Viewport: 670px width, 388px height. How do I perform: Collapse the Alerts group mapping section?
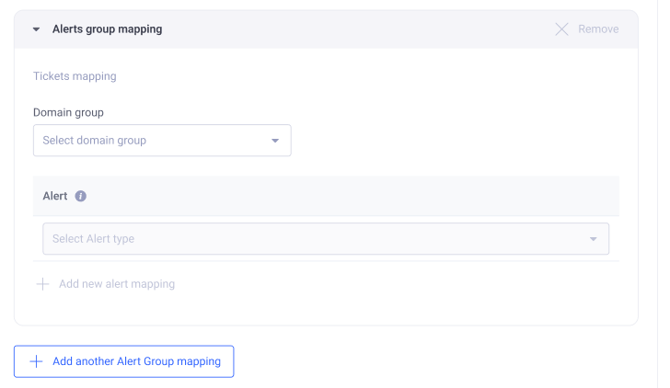pos(36,29)
